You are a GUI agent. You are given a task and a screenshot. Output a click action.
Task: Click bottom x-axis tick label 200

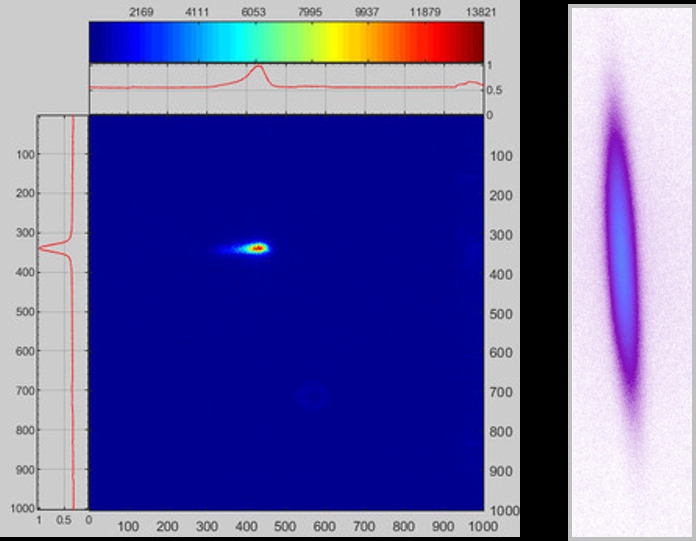point(167,527)
